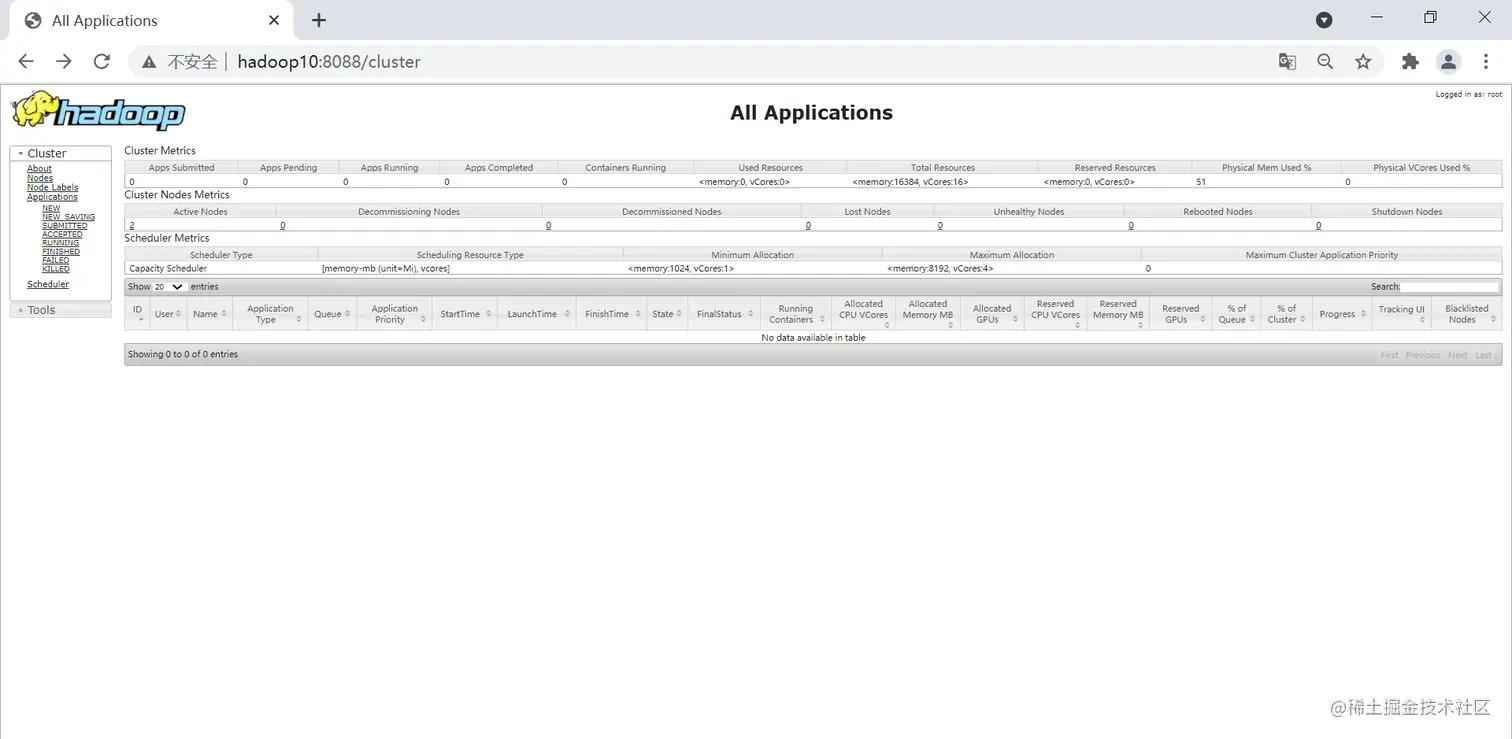Filter applications by NEW state
This screenshot has width=1512, height=739.
click(x=51, y=208)
